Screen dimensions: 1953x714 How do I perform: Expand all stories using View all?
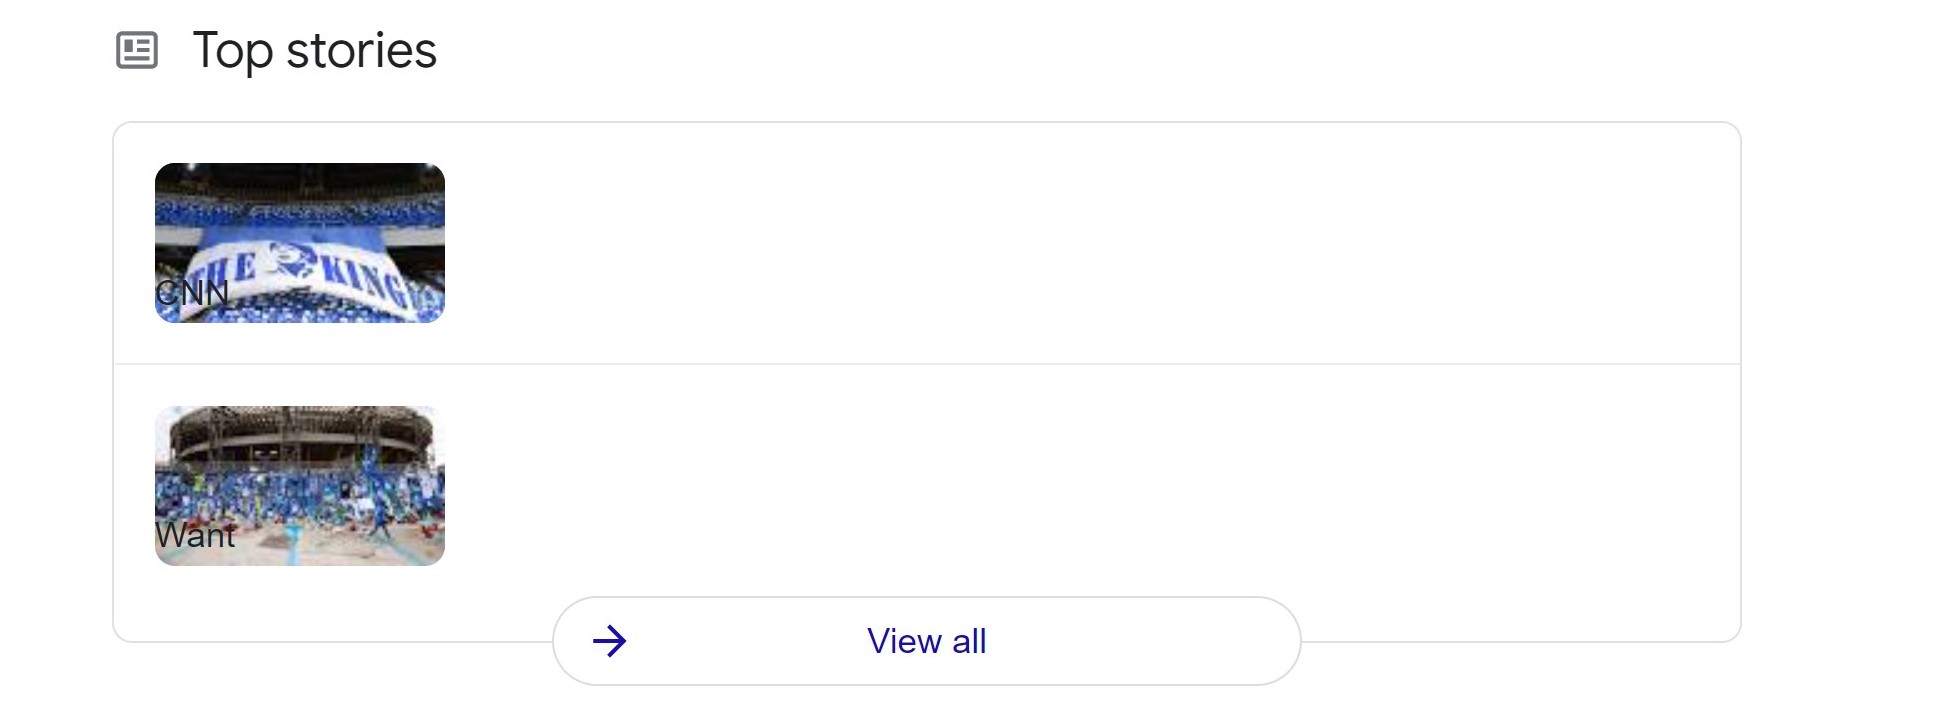[926, 641]
